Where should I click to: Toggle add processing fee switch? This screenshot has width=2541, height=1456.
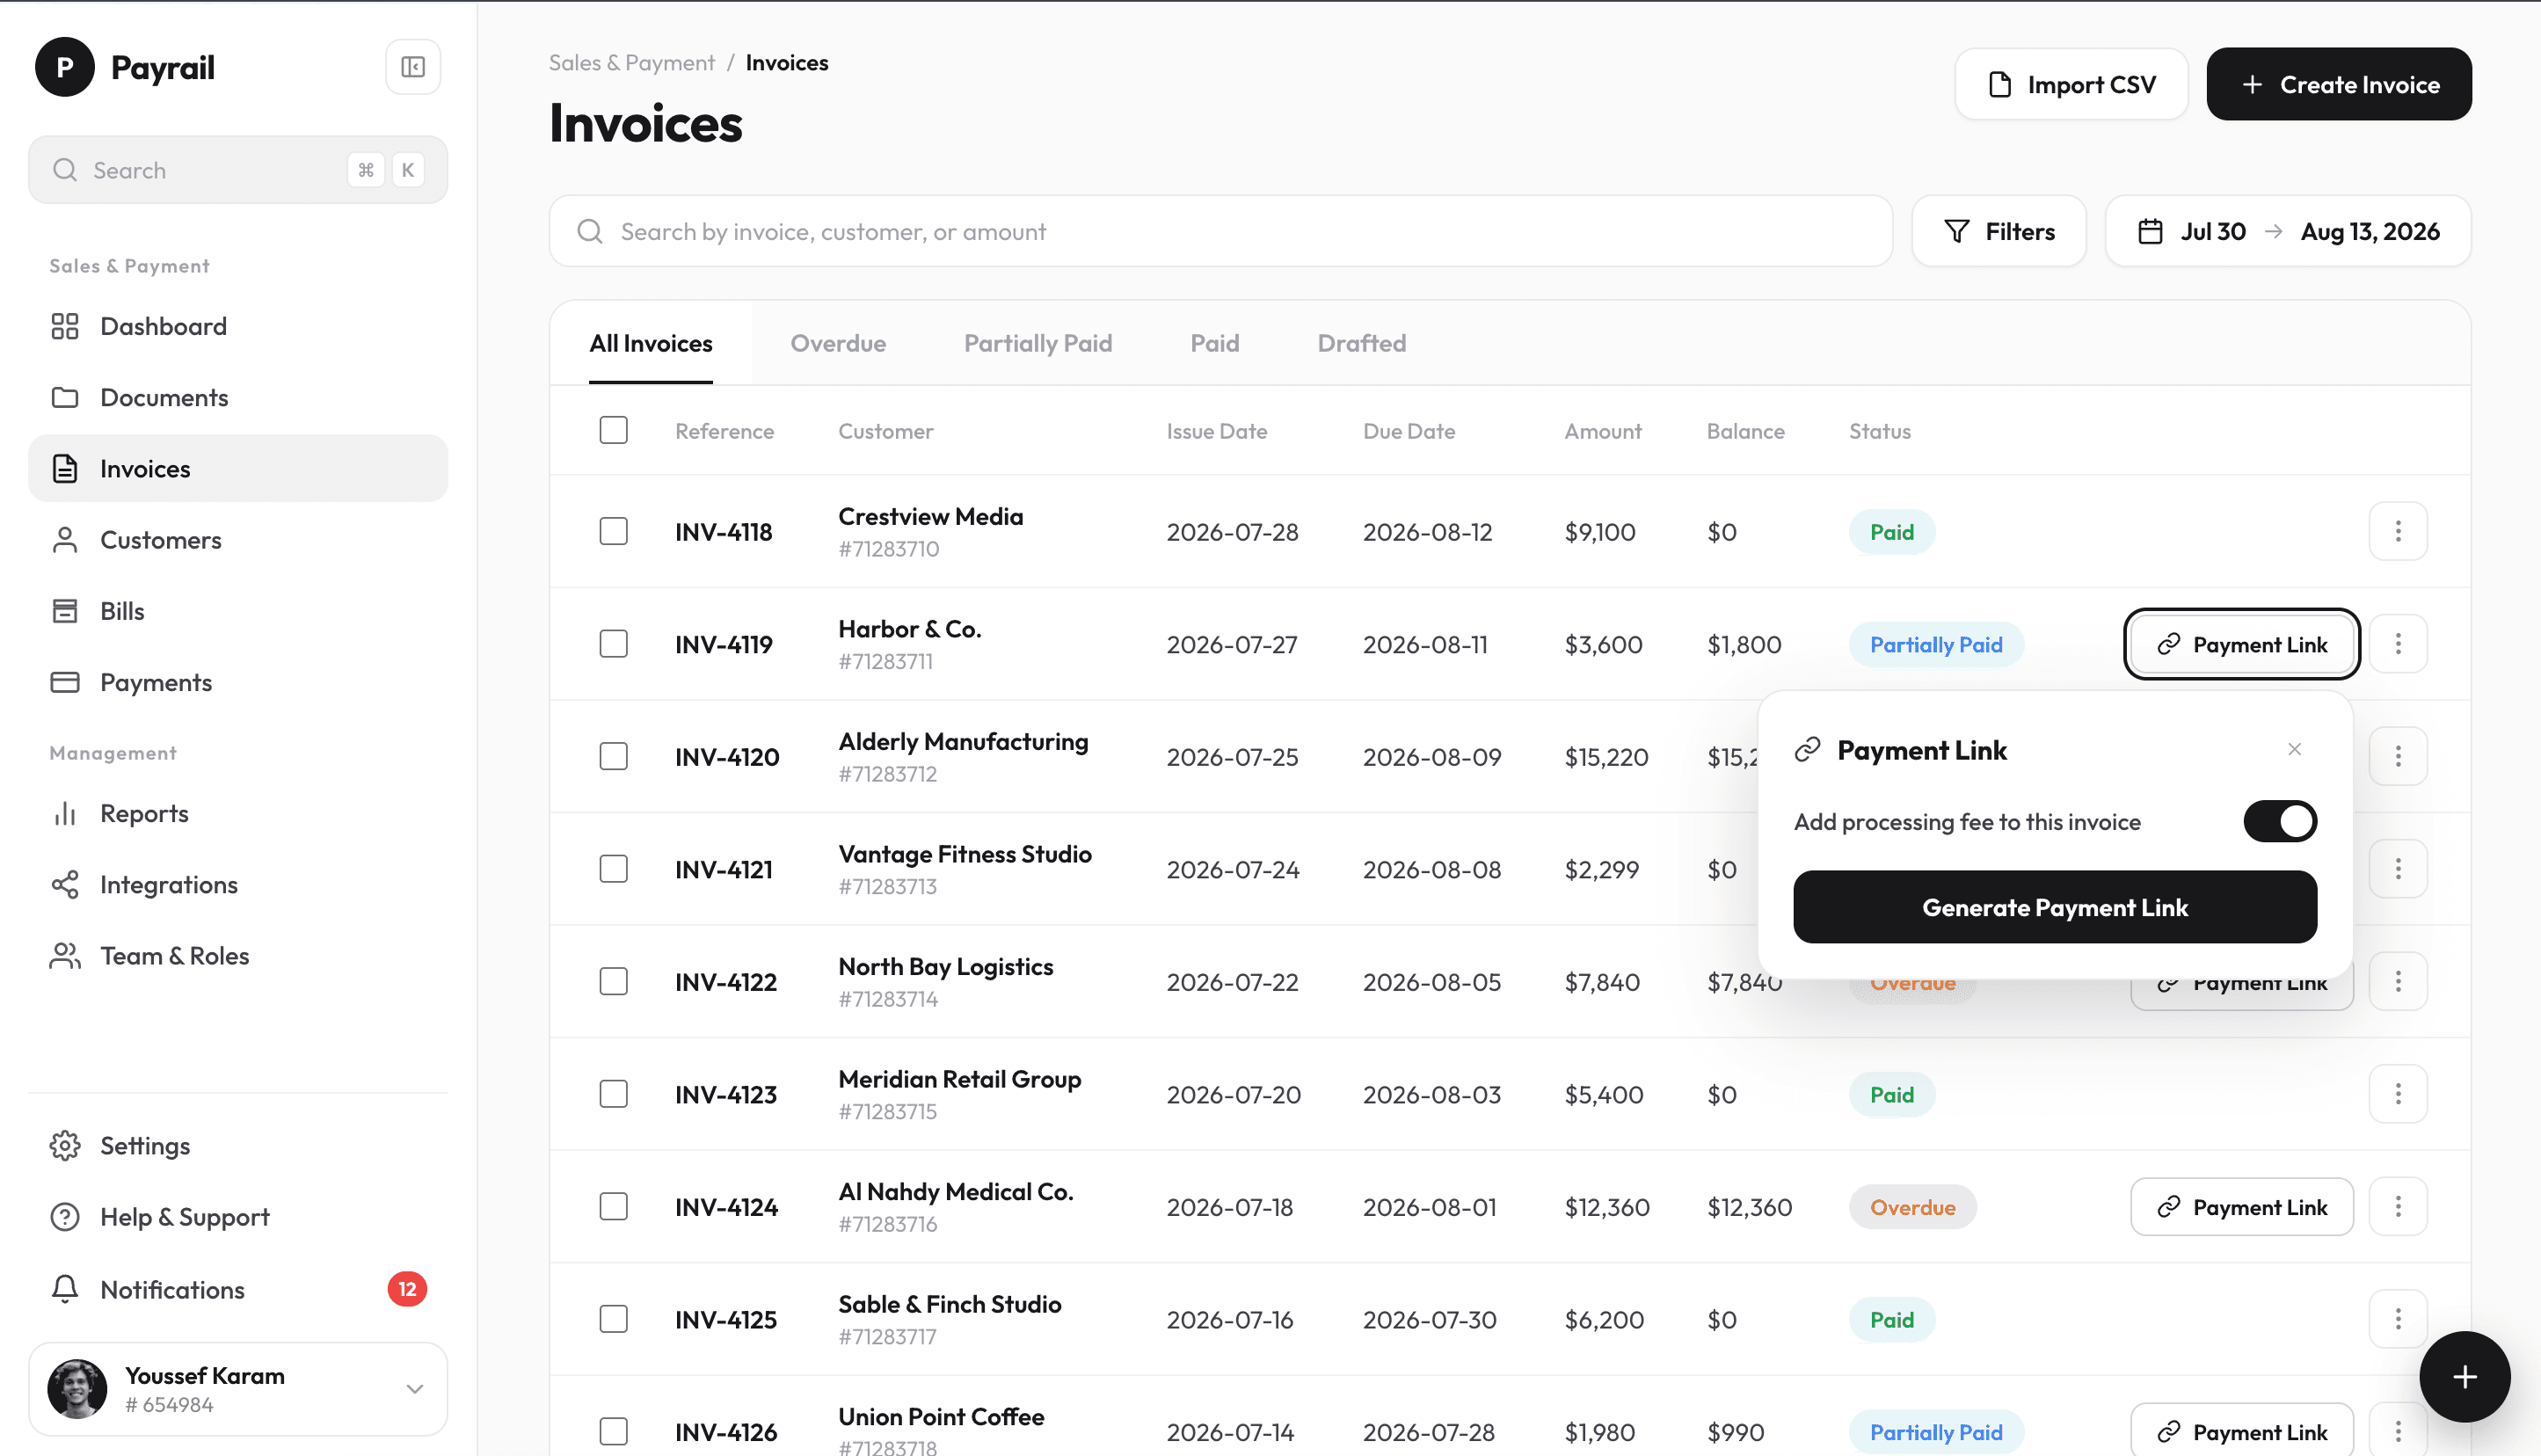tap(2280, 821)
